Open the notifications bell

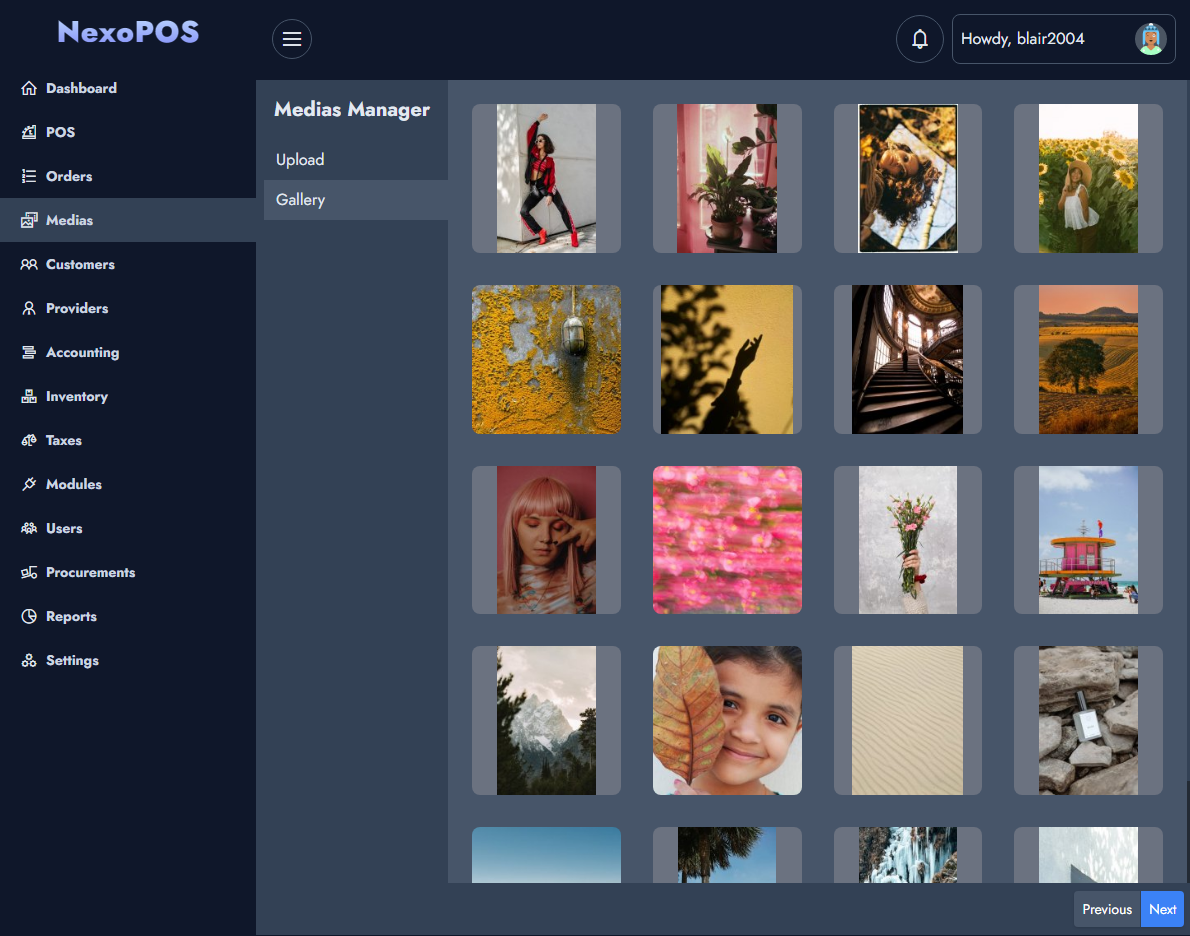click(x=919, y=39)
